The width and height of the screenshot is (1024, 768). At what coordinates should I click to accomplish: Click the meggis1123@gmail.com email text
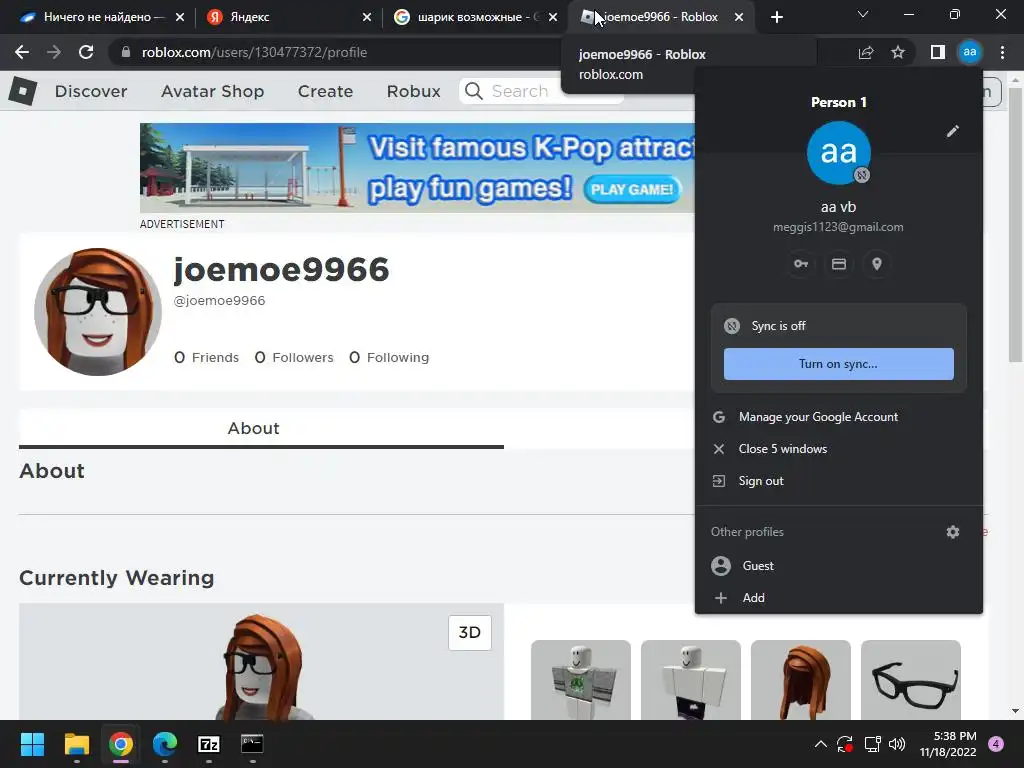pyautogui.click(x=839, y=227)
